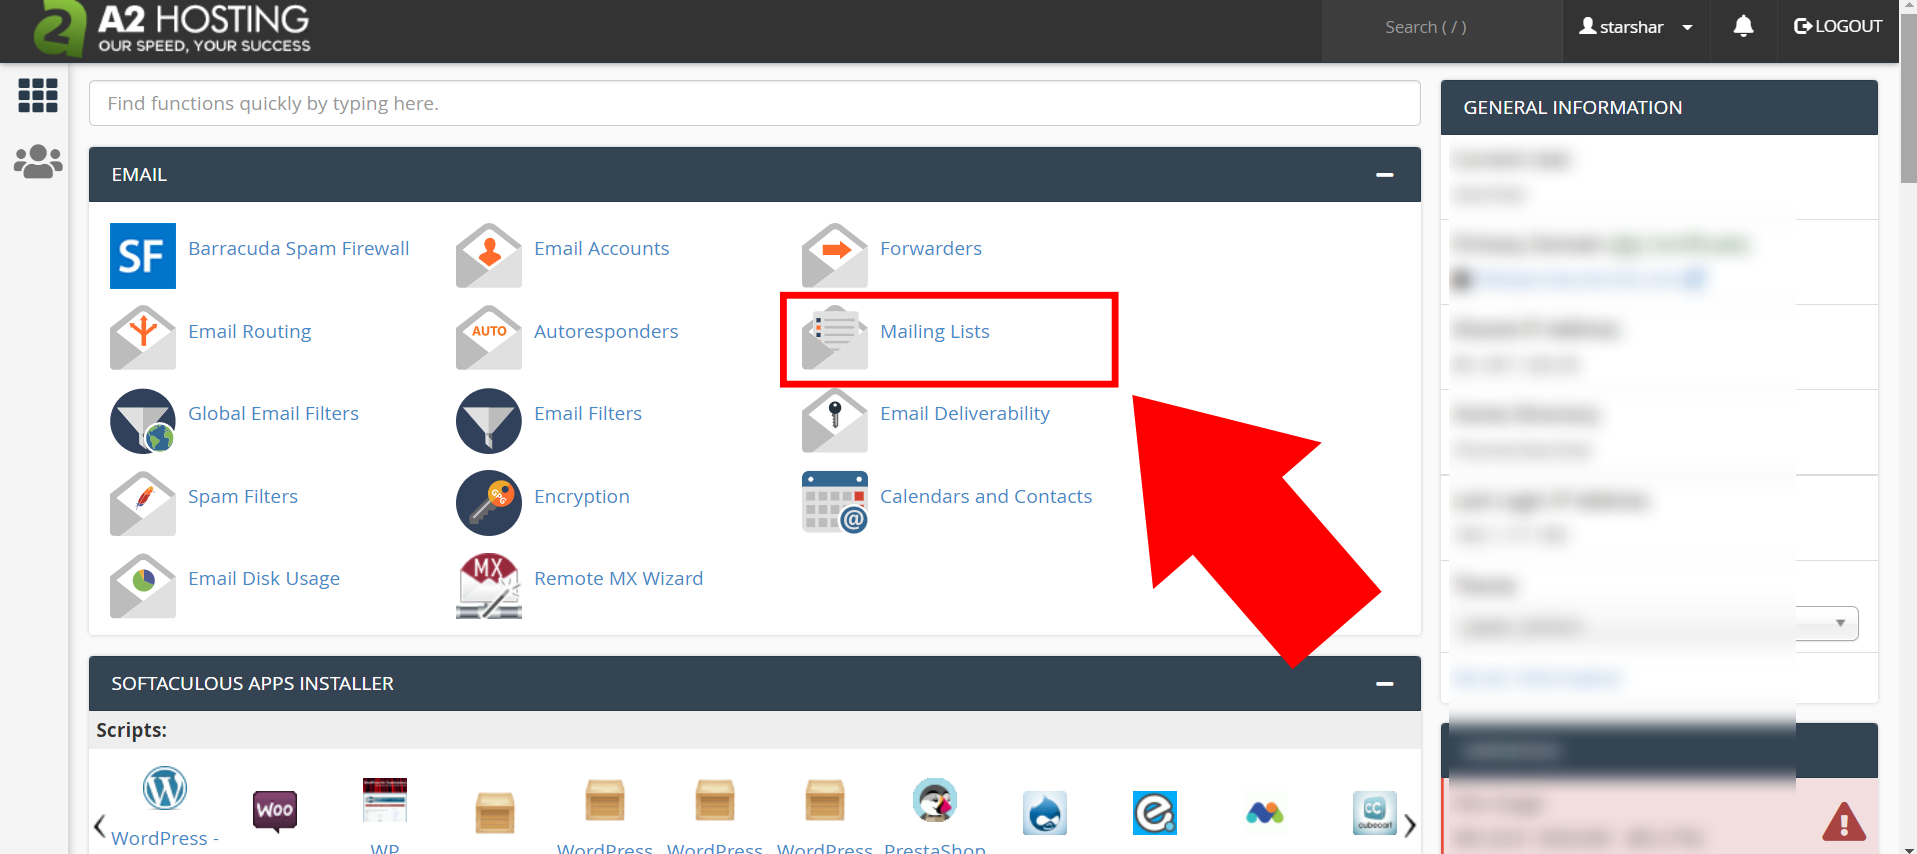Viewport: 1917px width, 854px height.
Task: Click the EMAIL section header title
Action: (x=139, y=175)
